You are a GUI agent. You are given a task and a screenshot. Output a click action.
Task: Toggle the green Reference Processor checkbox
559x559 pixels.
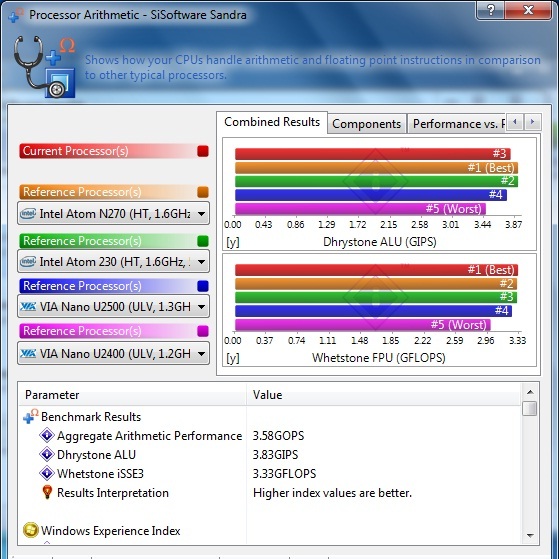(x=202, y=241)
